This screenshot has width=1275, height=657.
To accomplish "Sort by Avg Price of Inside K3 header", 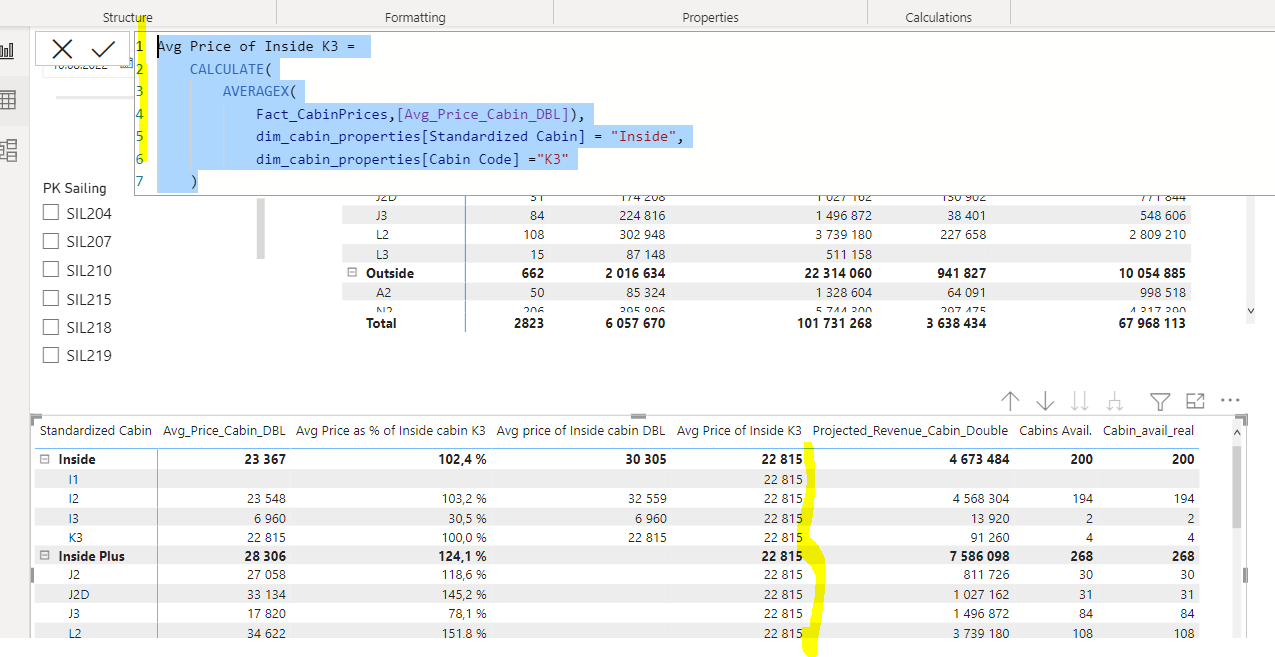I will click(x=739, y=430).
